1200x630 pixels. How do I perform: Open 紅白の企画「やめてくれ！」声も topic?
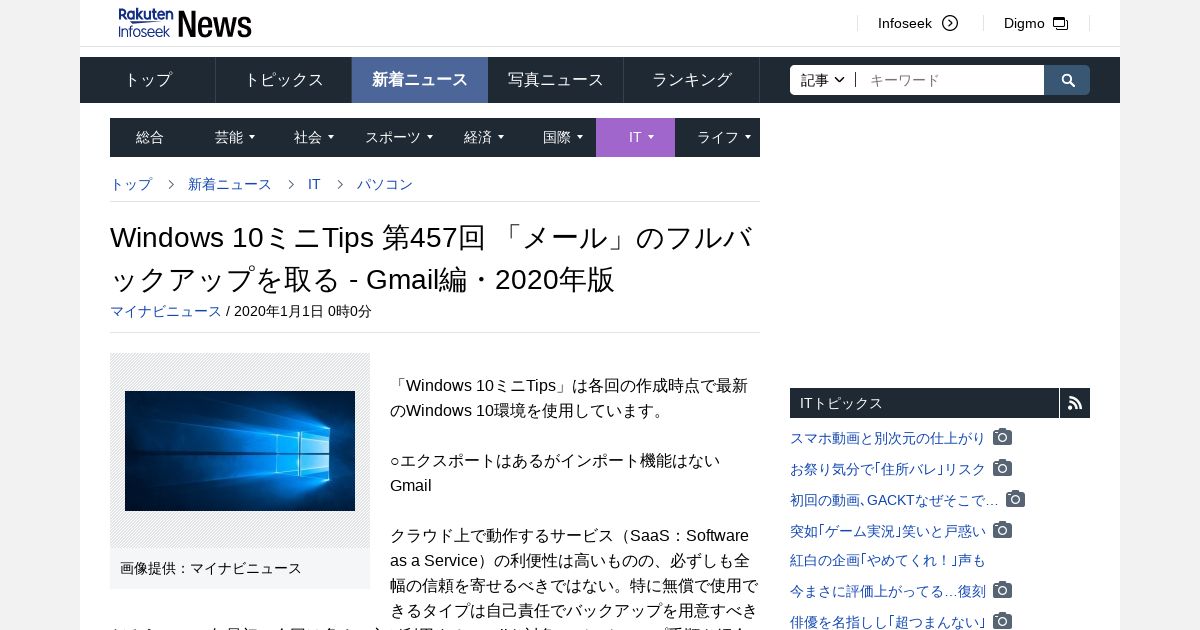[888, 560]
